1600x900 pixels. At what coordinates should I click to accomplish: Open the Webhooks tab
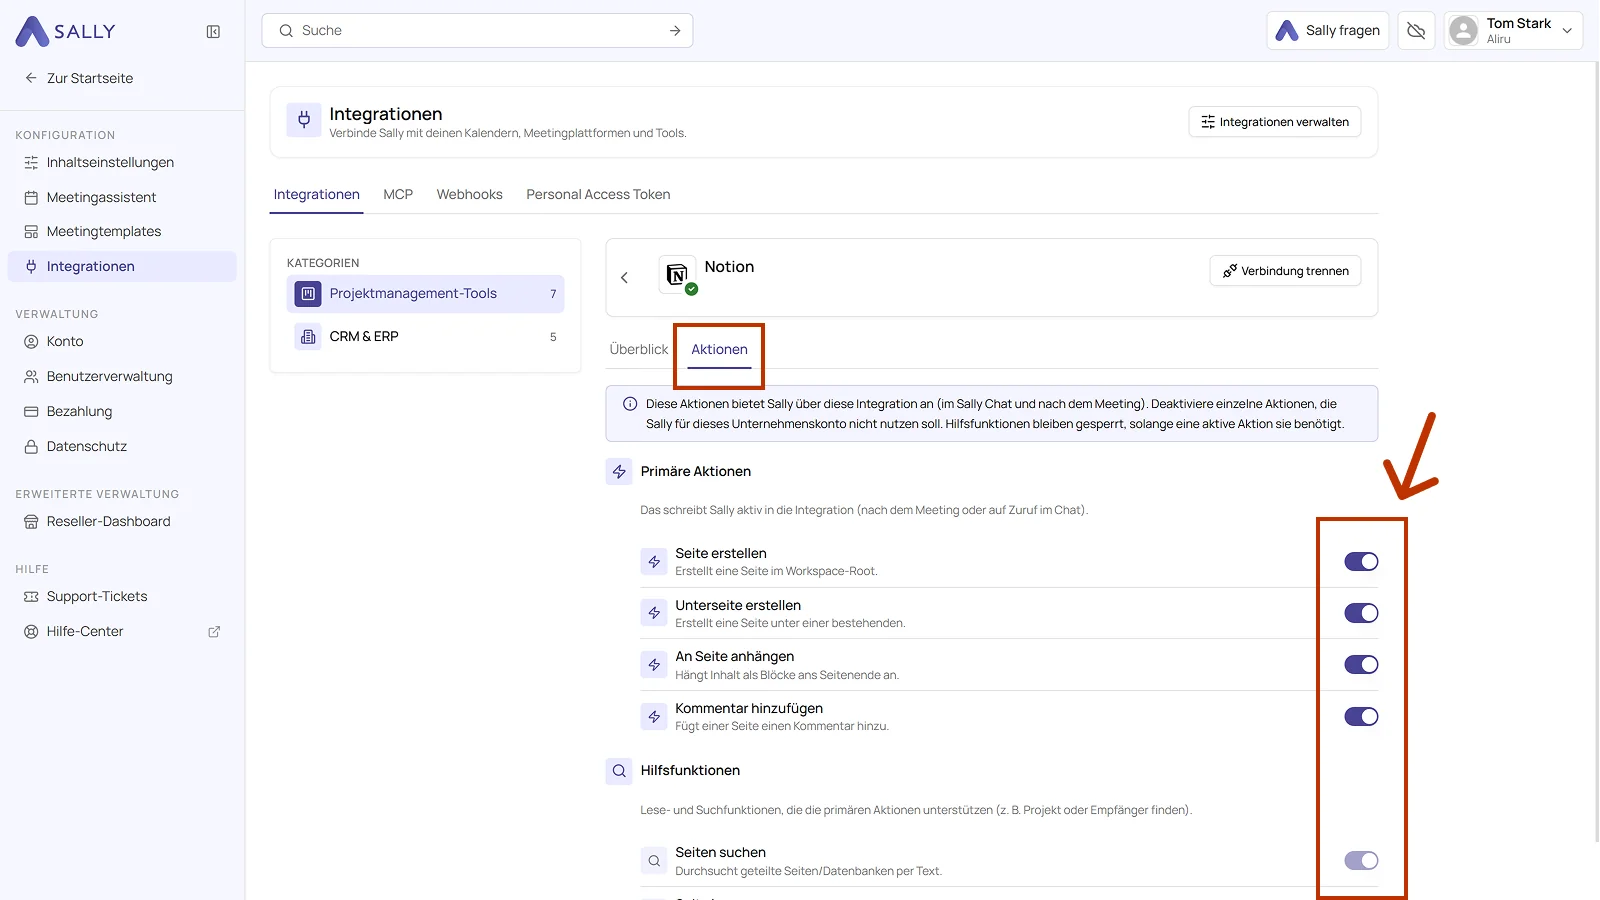tap(469, 195)
